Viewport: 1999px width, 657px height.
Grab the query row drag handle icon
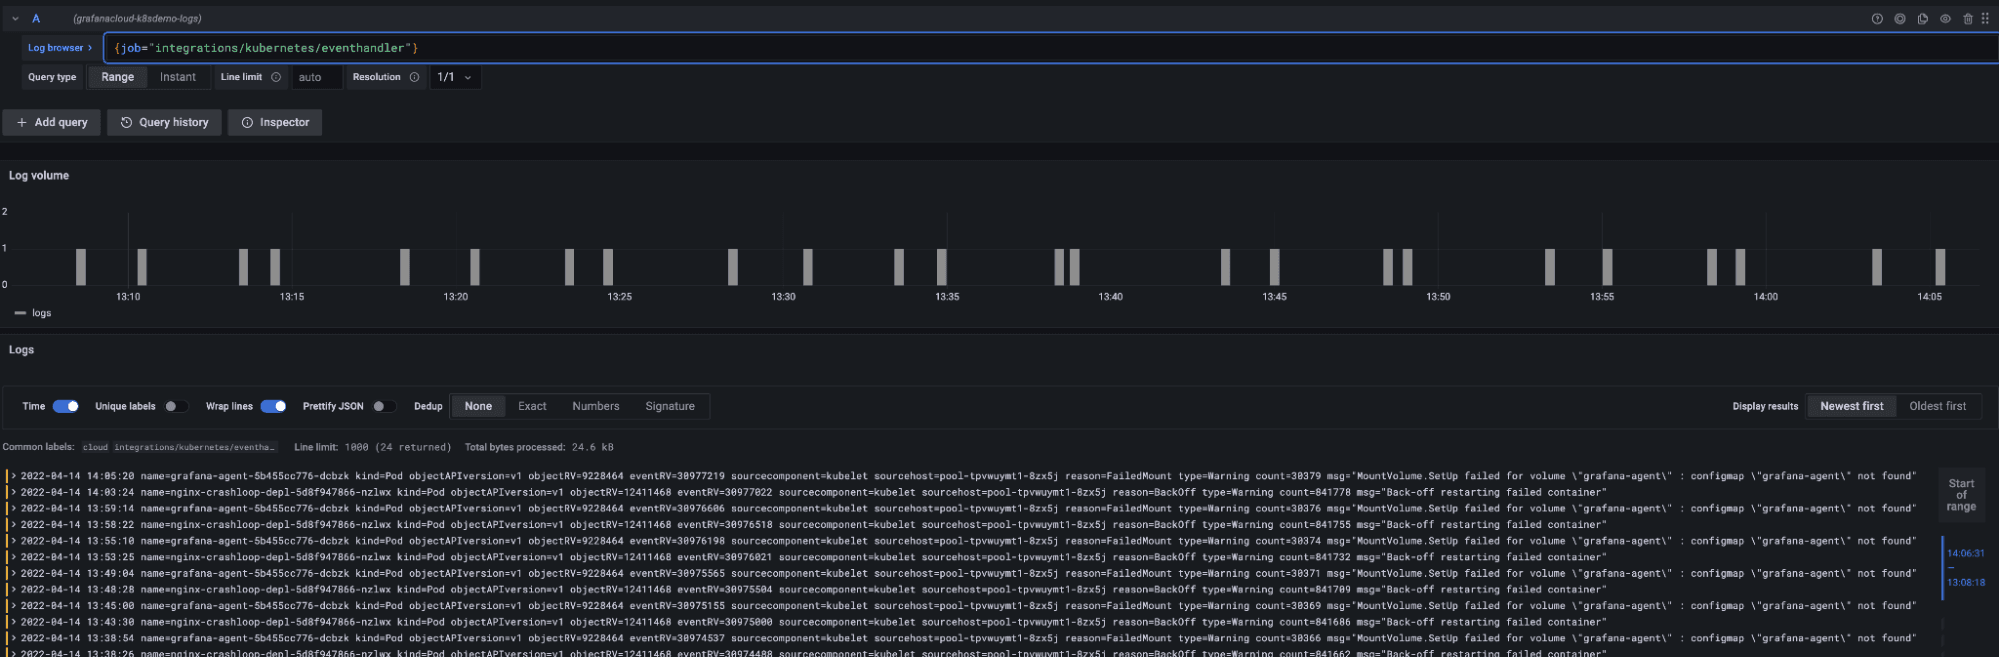point(1985,19)
